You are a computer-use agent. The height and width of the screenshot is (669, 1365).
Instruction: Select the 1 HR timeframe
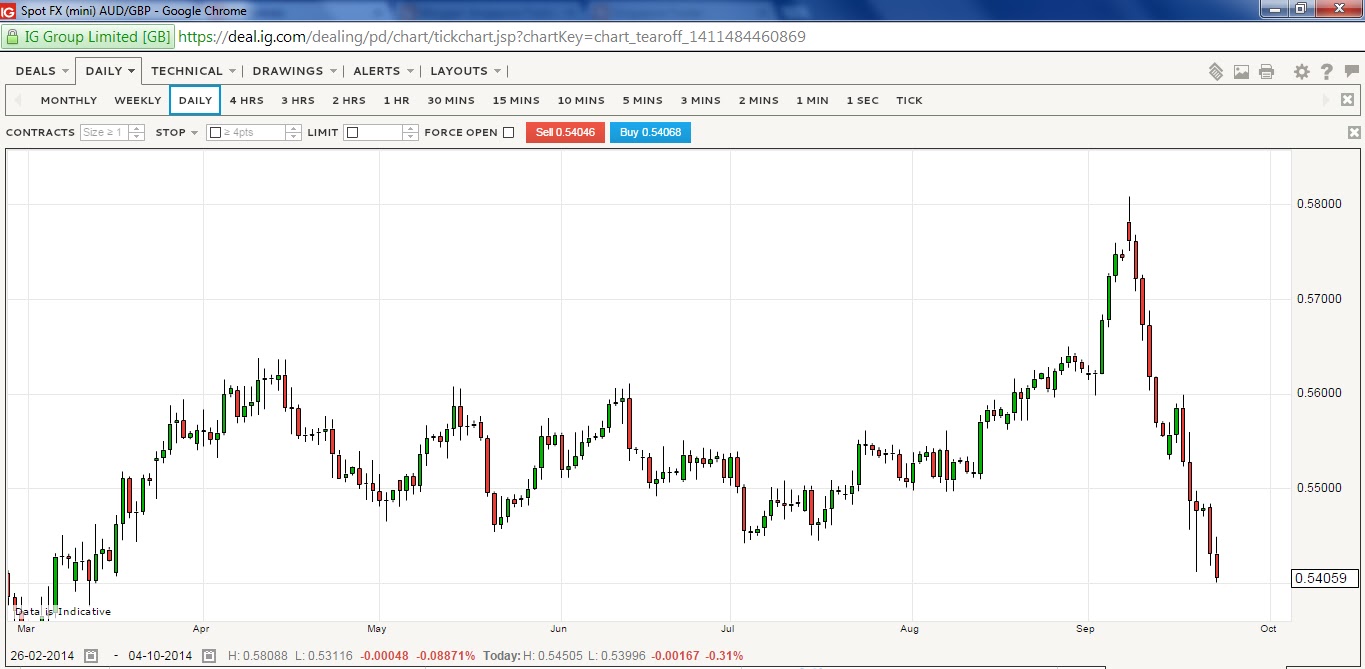point(397,100)
